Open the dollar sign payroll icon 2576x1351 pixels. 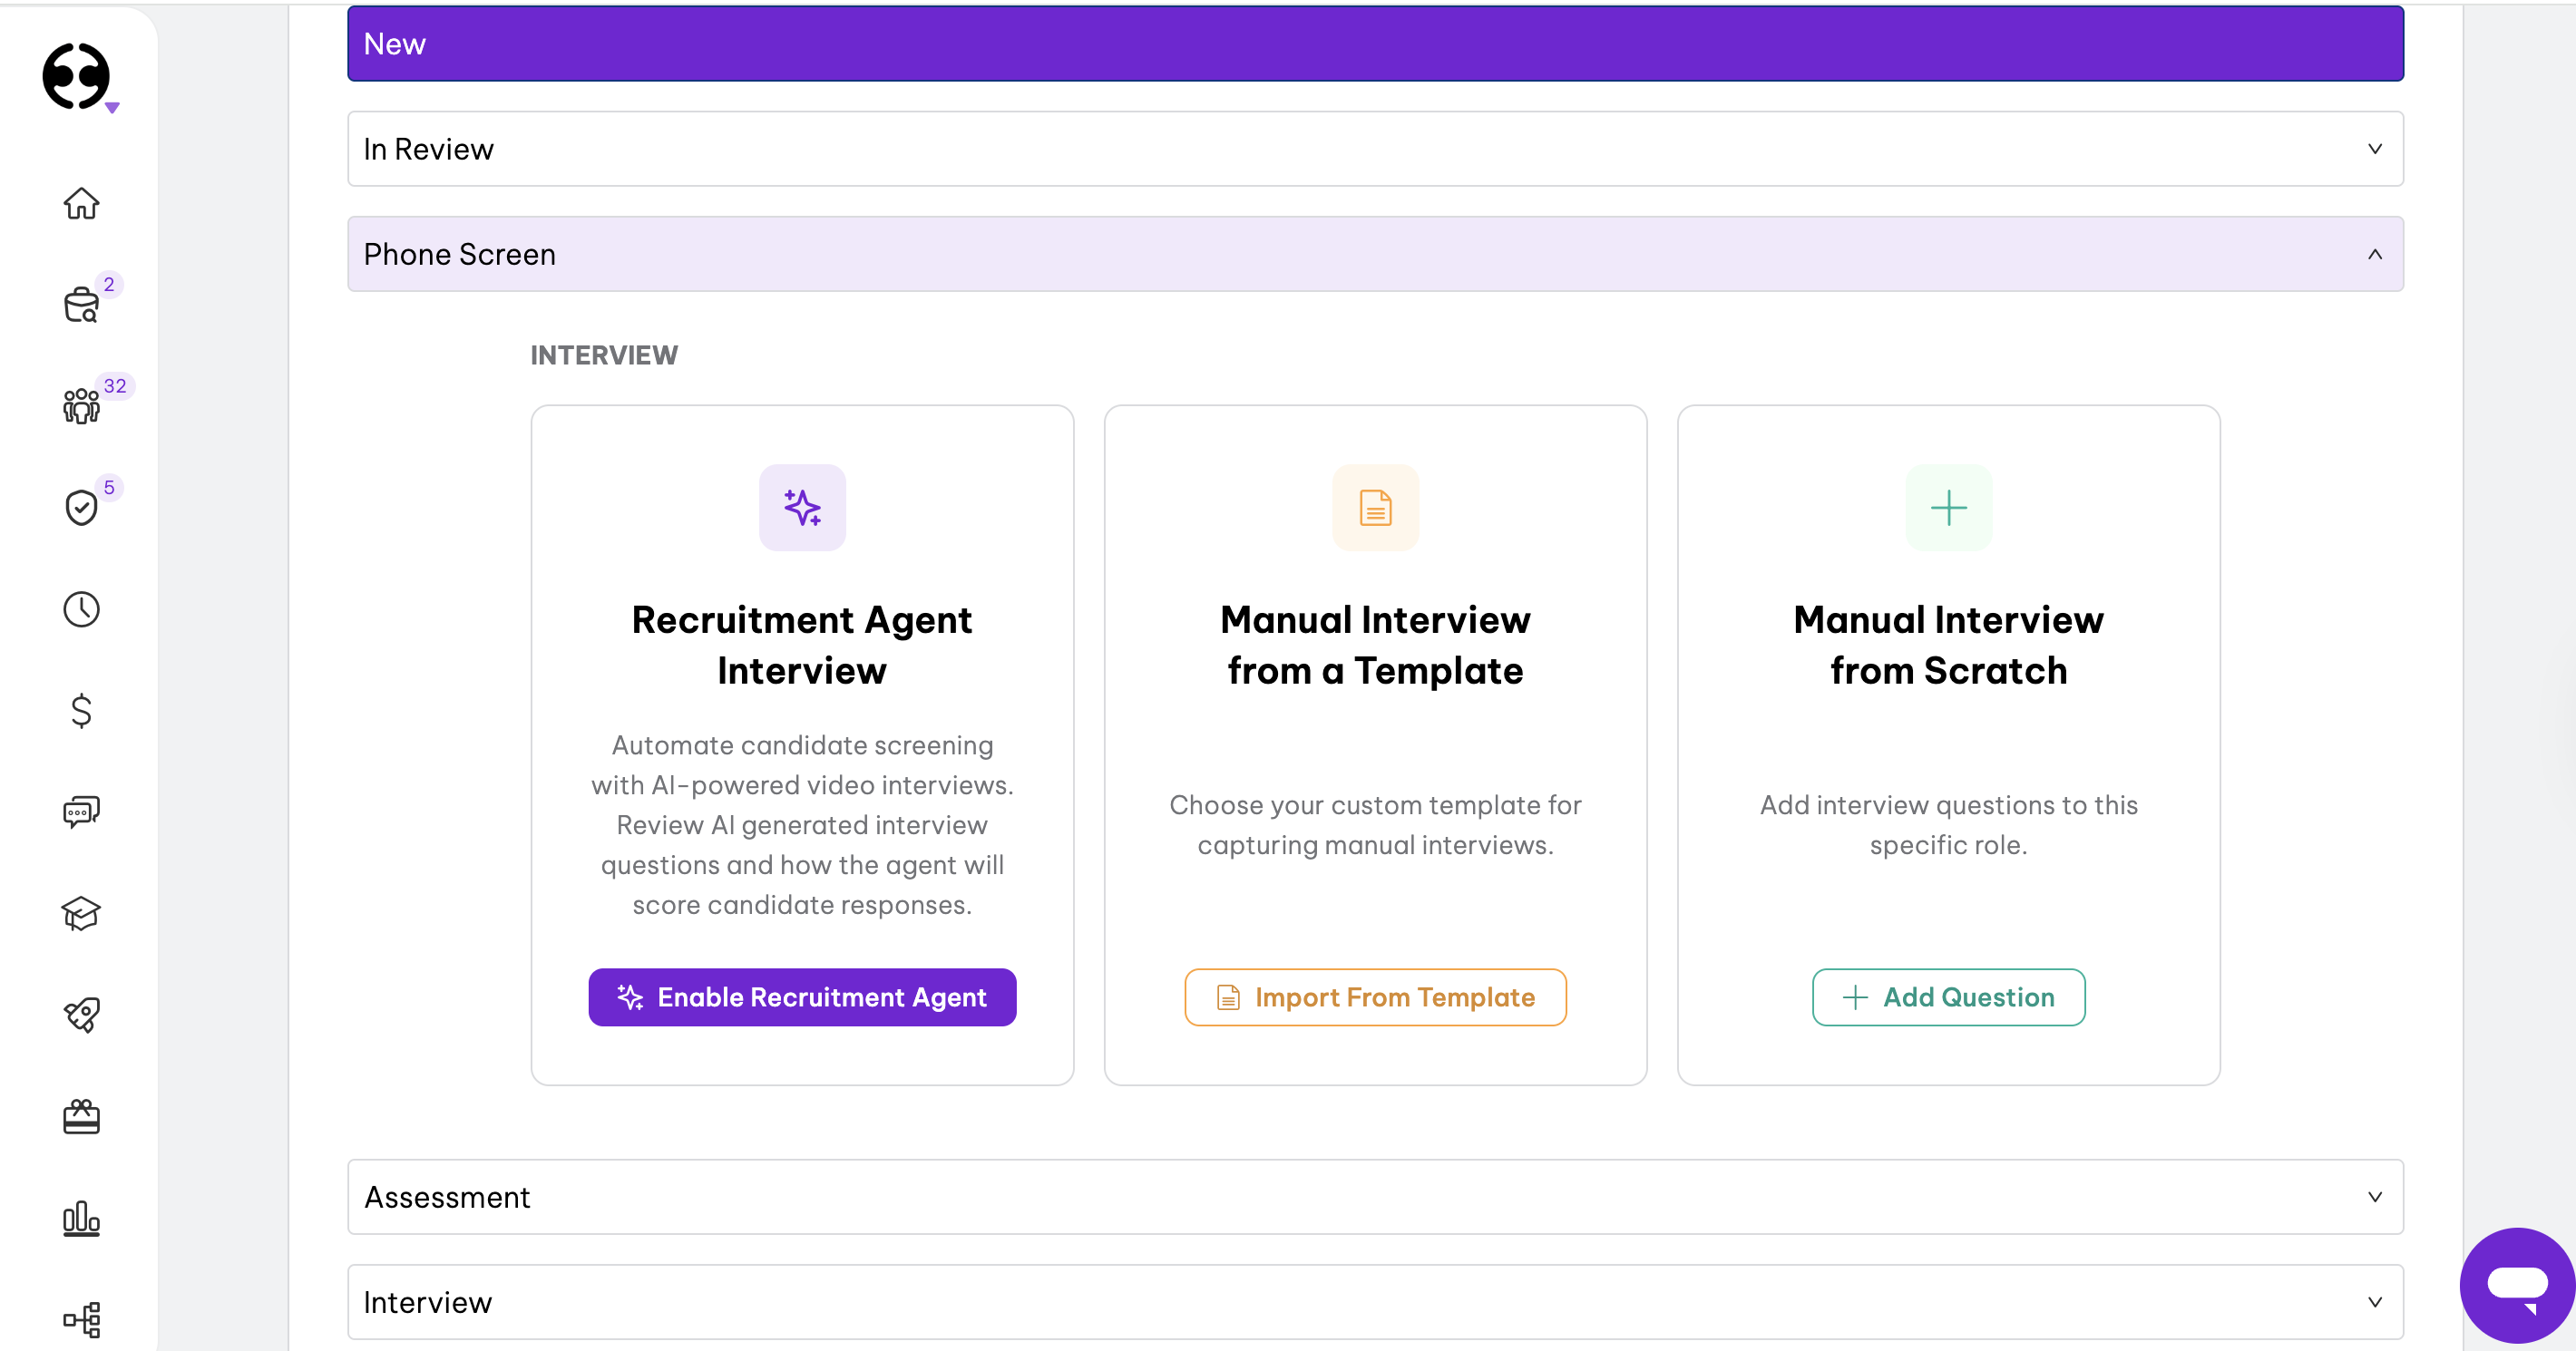pyautogui.click(x=81, y=711)
